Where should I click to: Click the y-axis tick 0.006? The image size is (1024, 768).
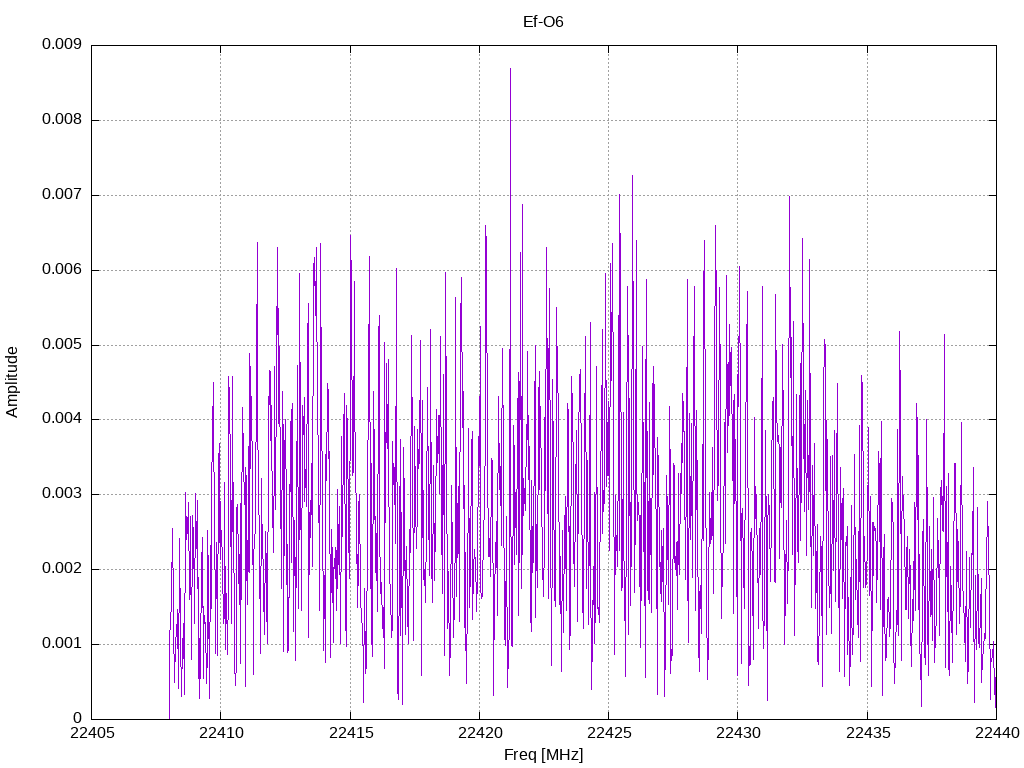click(x=62, y=270)
